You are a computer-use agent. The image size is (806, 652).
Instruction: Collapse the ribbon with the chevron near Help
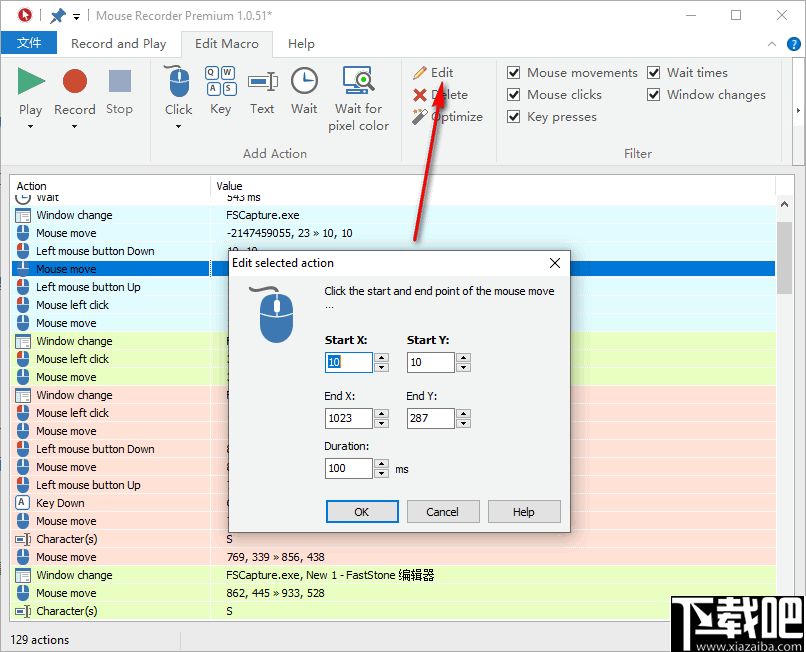click(770, 43)
